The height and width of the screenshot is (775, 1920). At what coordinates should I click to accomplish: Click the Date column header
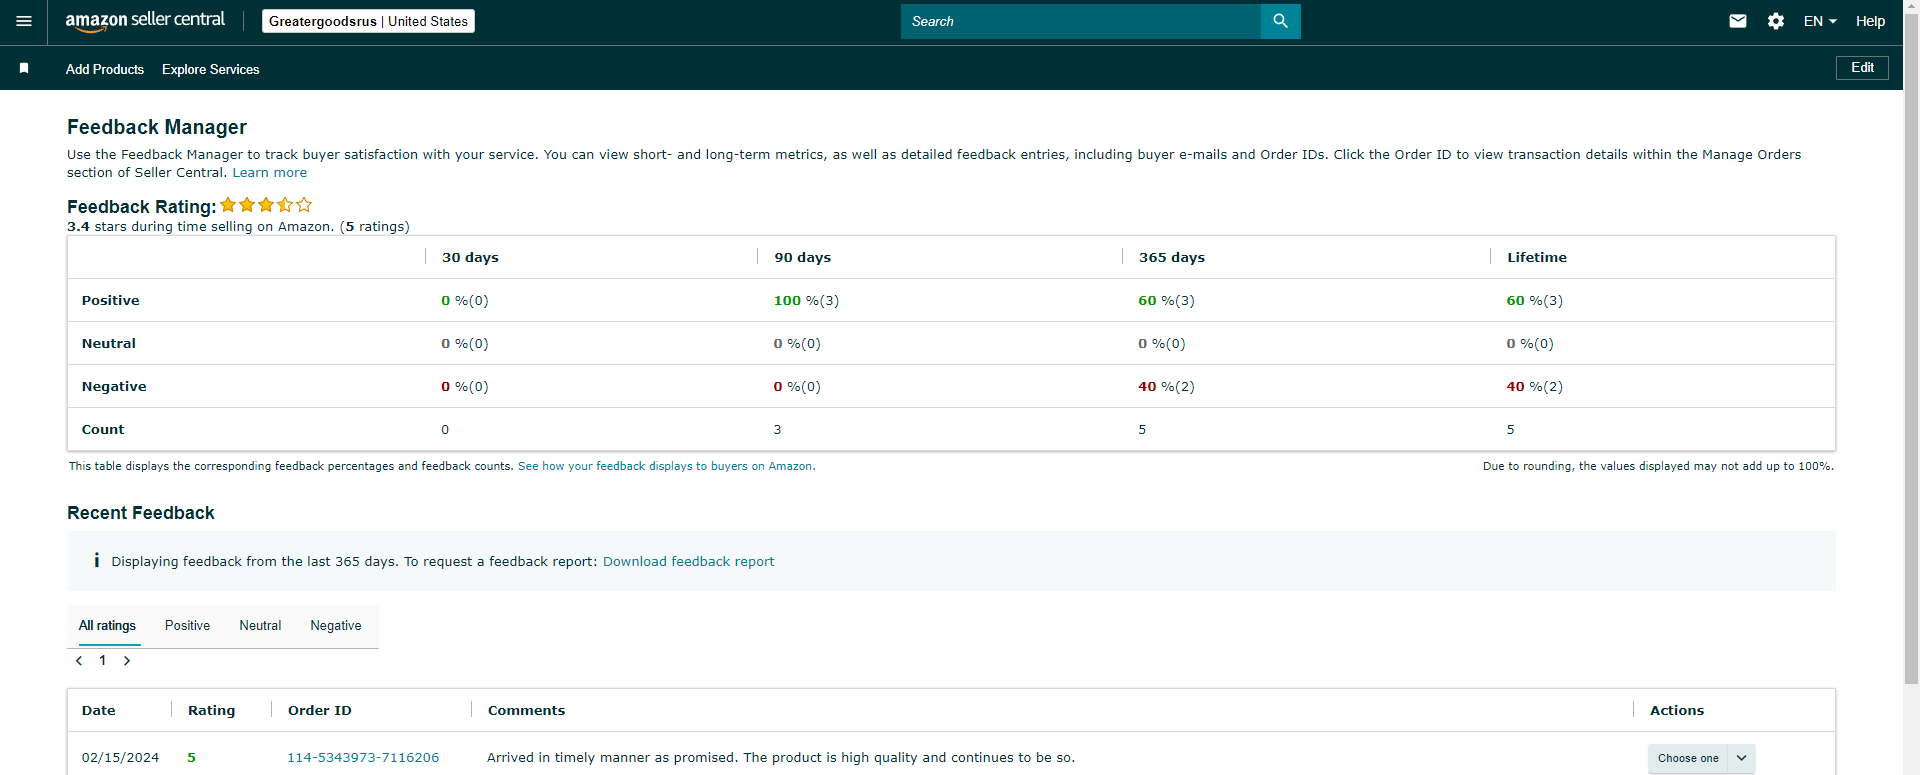pyautogui.click(x=99, y=710)
